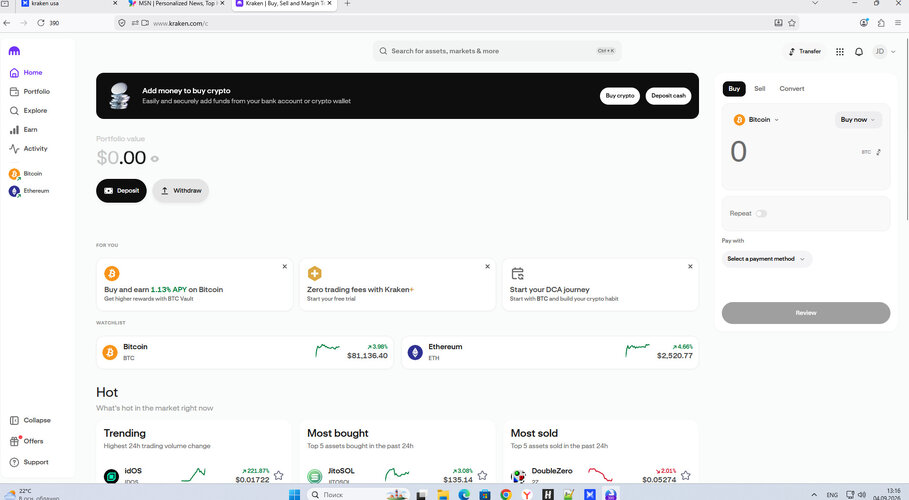Click the browser address bar
Image resolution: width=909 pixels, height=500 pixels.
coord(458,23)
